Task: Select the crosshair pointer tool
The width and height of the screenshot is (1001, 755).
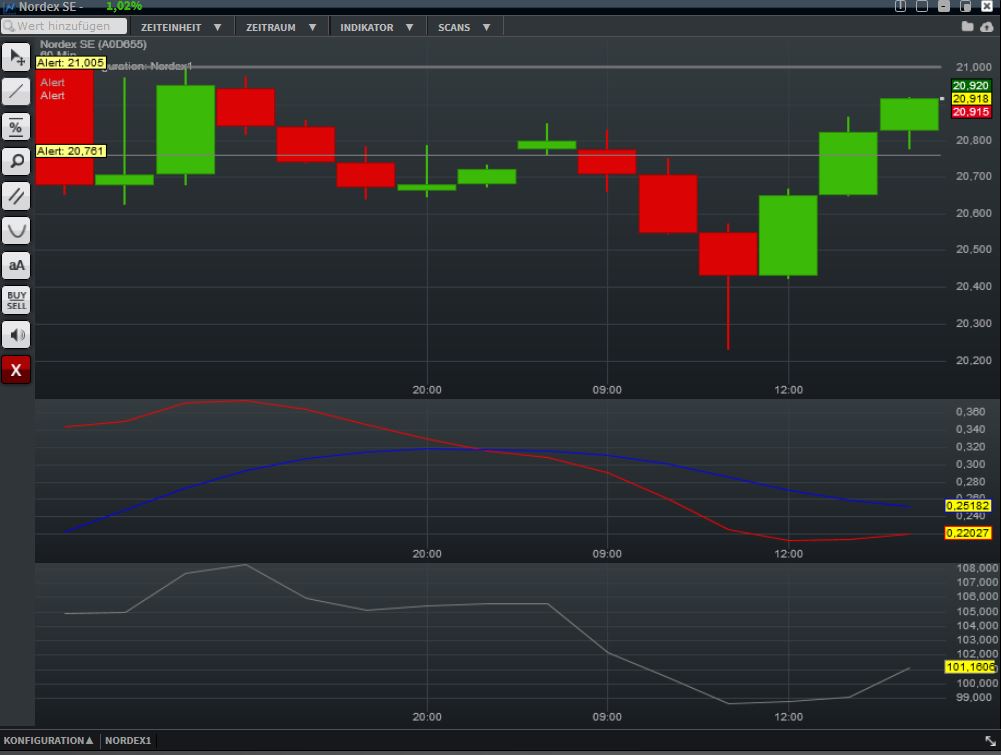Action: click(x=15, y=57)
